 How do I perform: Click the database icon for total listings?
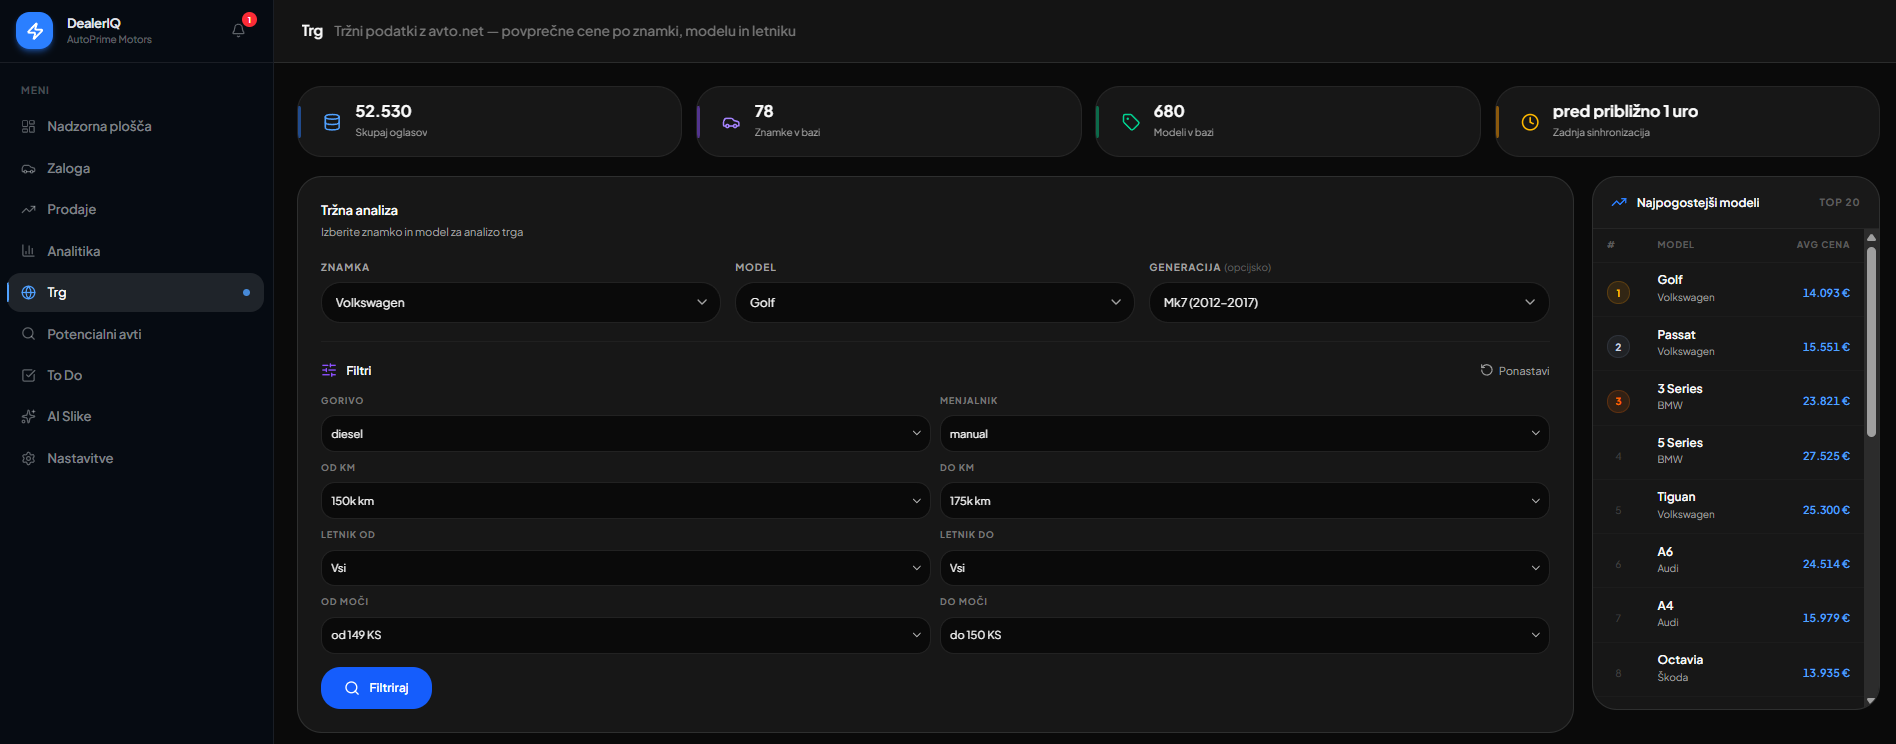(x=332, y=122)
